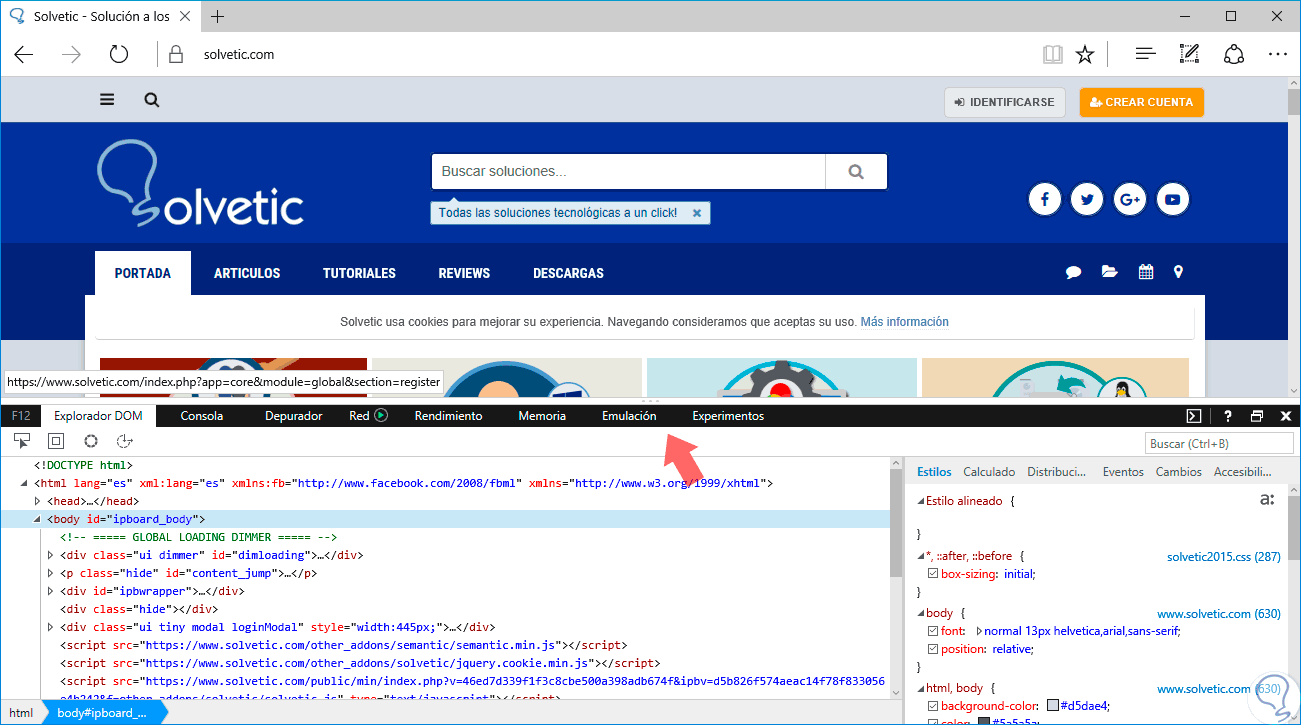Screen dimensions: 1301x725
Task: Collapse the body ipboard_body node
Action: click(x=38, y=519)
